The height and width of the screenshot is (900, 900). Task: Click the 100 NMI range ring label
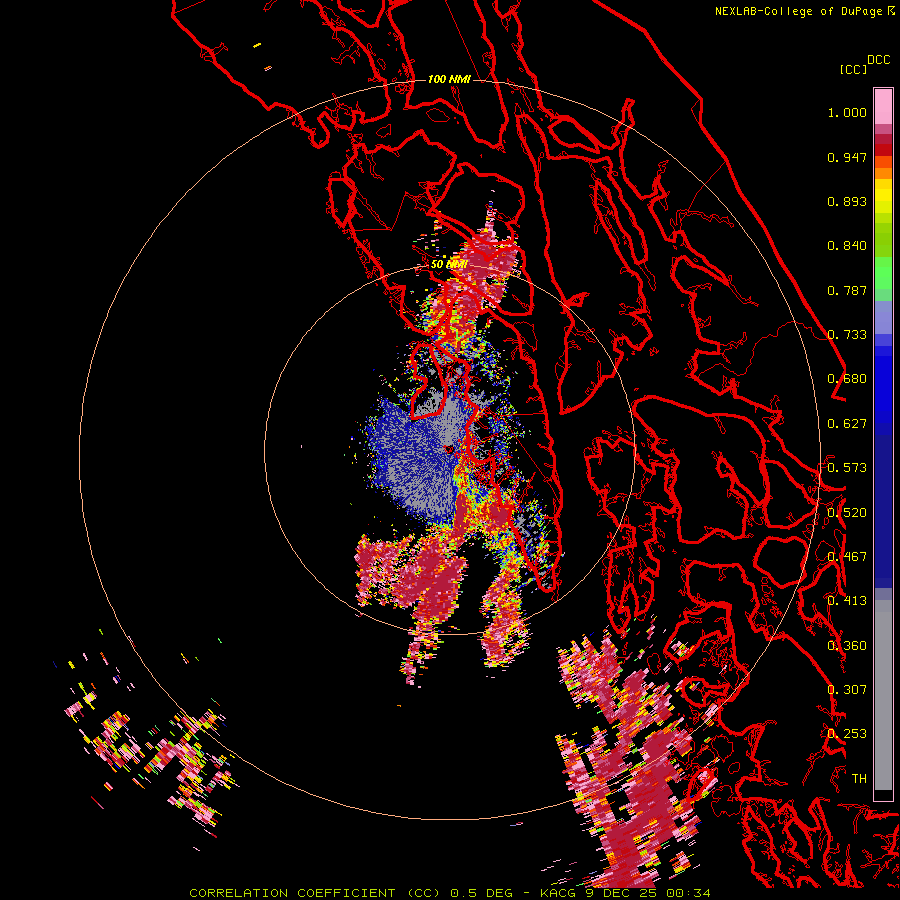(449, 79)
